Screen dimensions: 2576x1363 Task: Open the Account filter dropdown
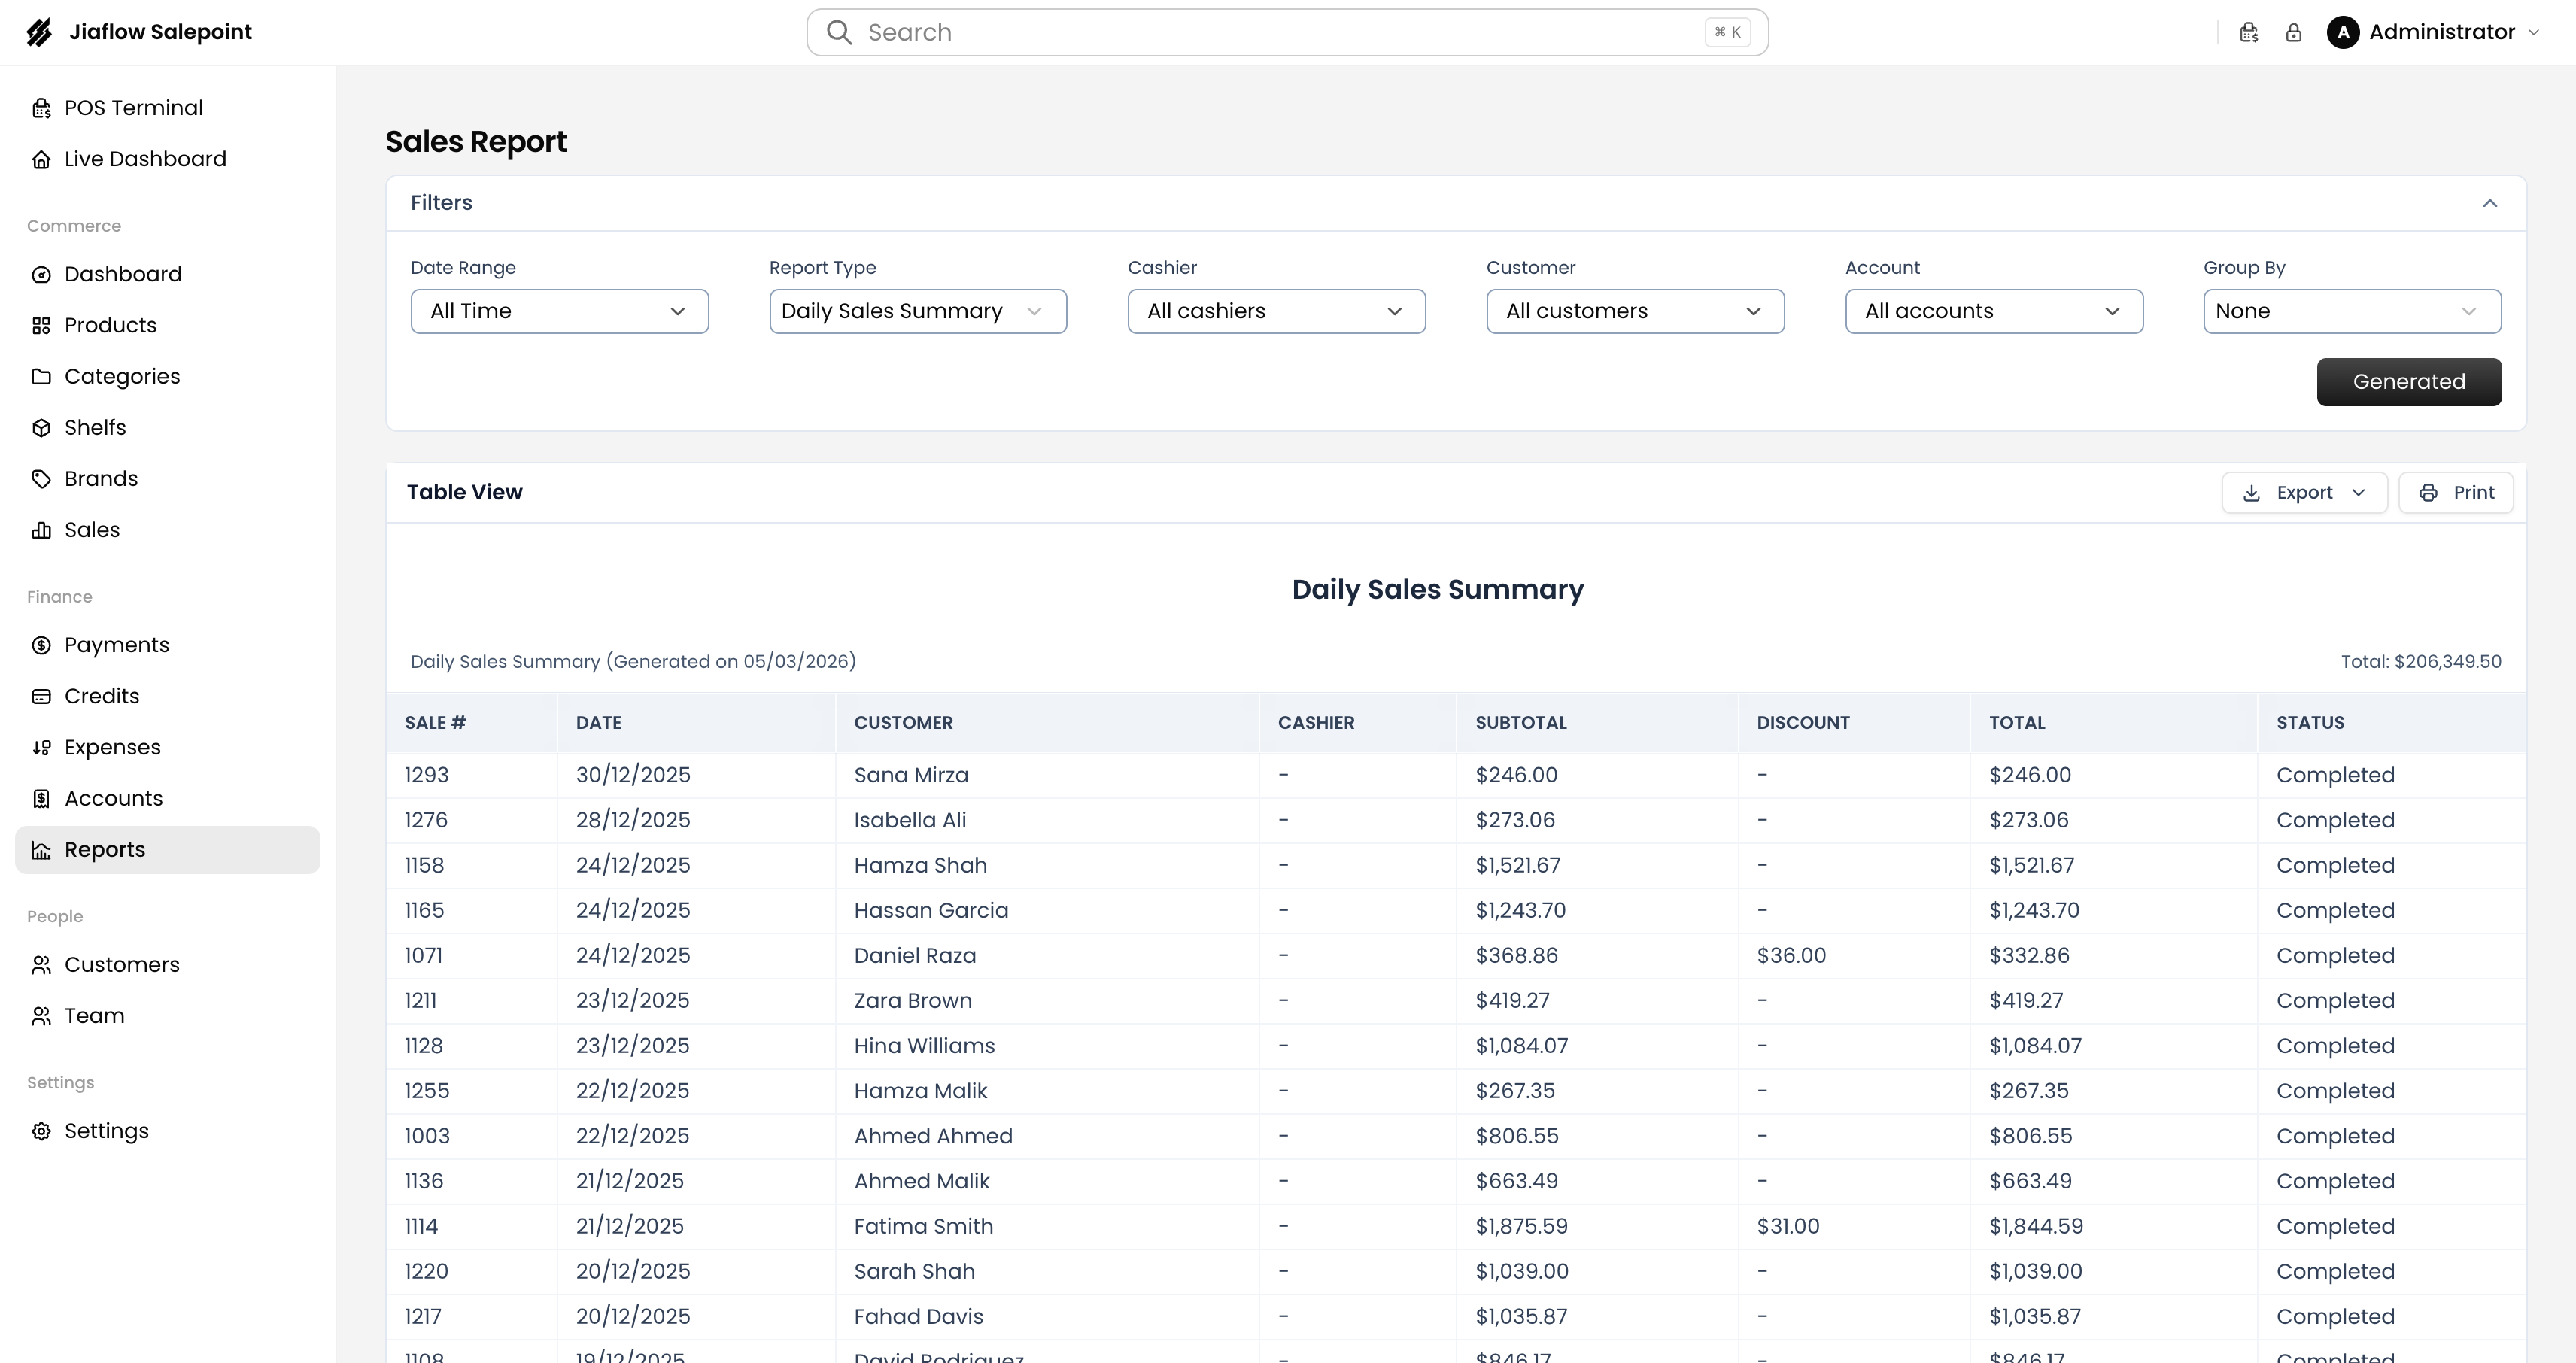(1993, 311)
